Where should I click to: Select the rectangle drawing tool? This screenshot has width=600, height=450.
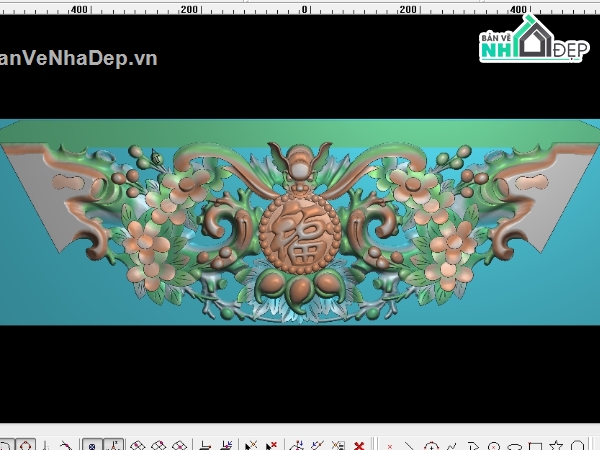point(536,445)
